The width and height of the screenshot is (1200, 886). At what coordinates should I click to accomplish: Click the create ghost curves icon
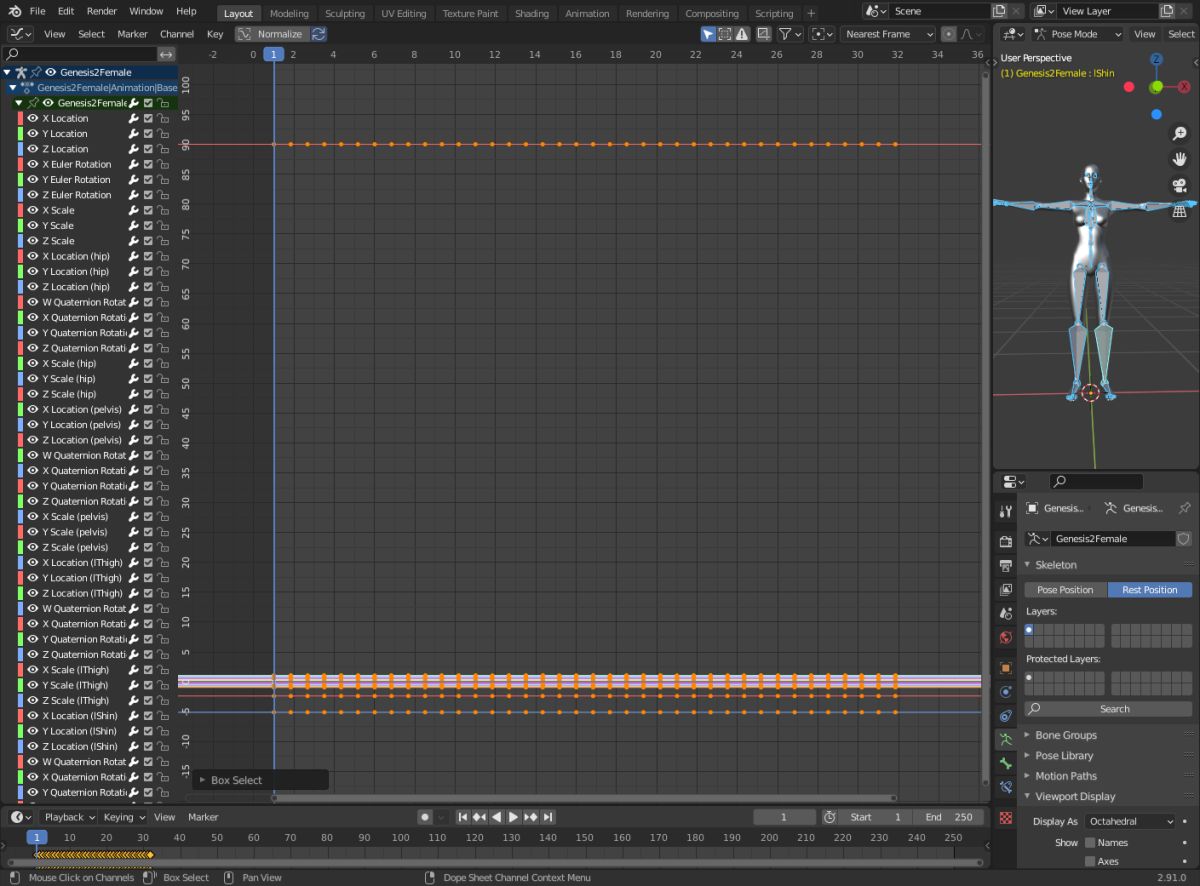pos(764,34)
